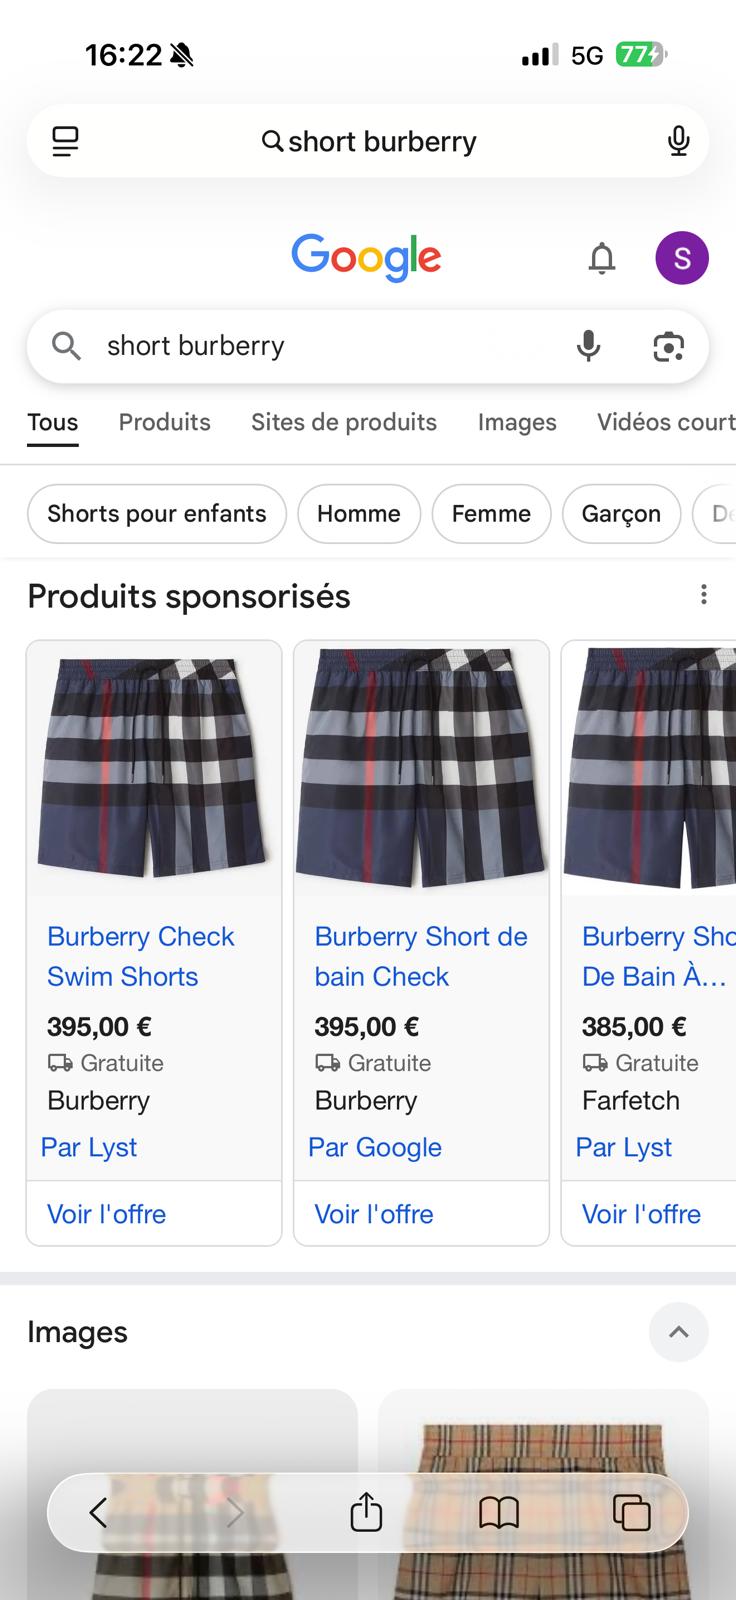This screenshot has width=736, height=1600.
Task: Open Google notifications bell
Action: 601,258
